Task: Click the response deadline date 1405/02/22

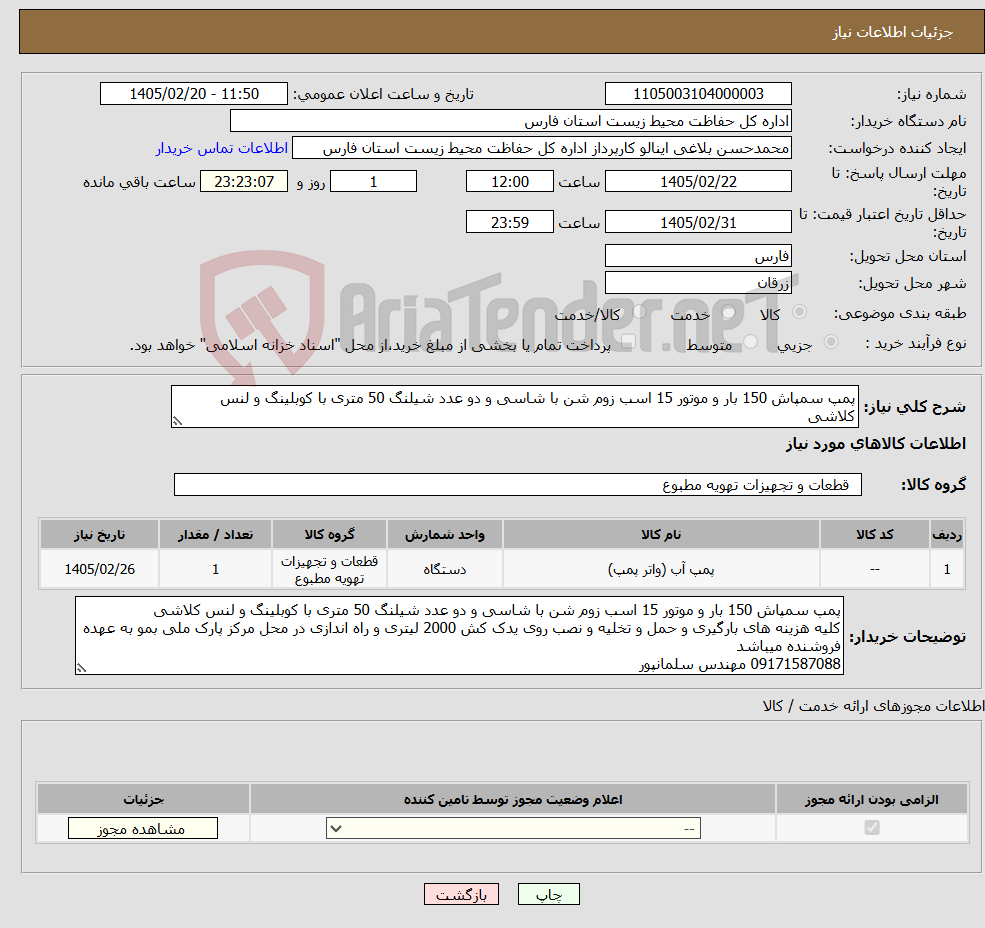Action: click(698, 182)
